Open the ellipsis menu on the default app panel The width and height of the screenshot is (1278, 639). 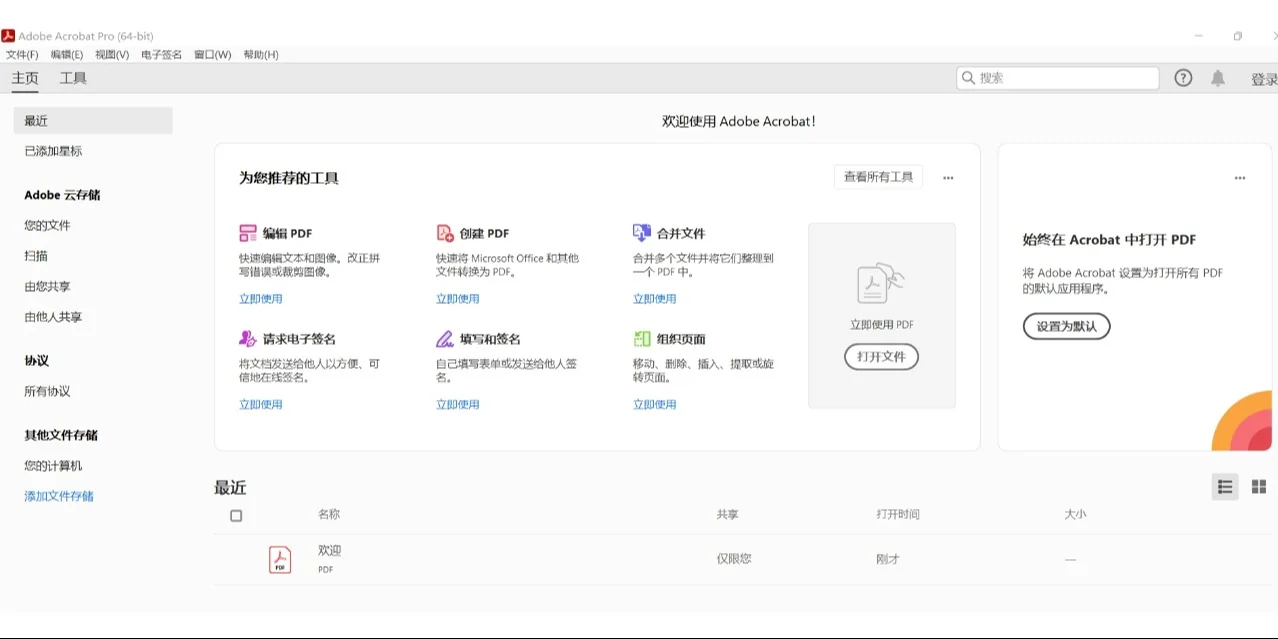pos(1240,177)
